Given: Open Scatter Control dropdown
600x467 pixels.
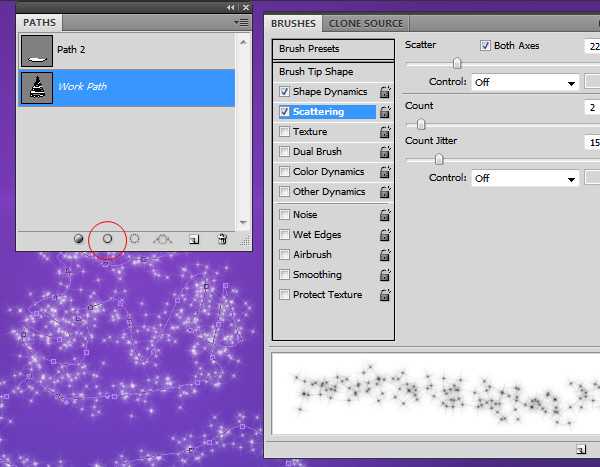Looking at the screenshot, I should point(526,83).
